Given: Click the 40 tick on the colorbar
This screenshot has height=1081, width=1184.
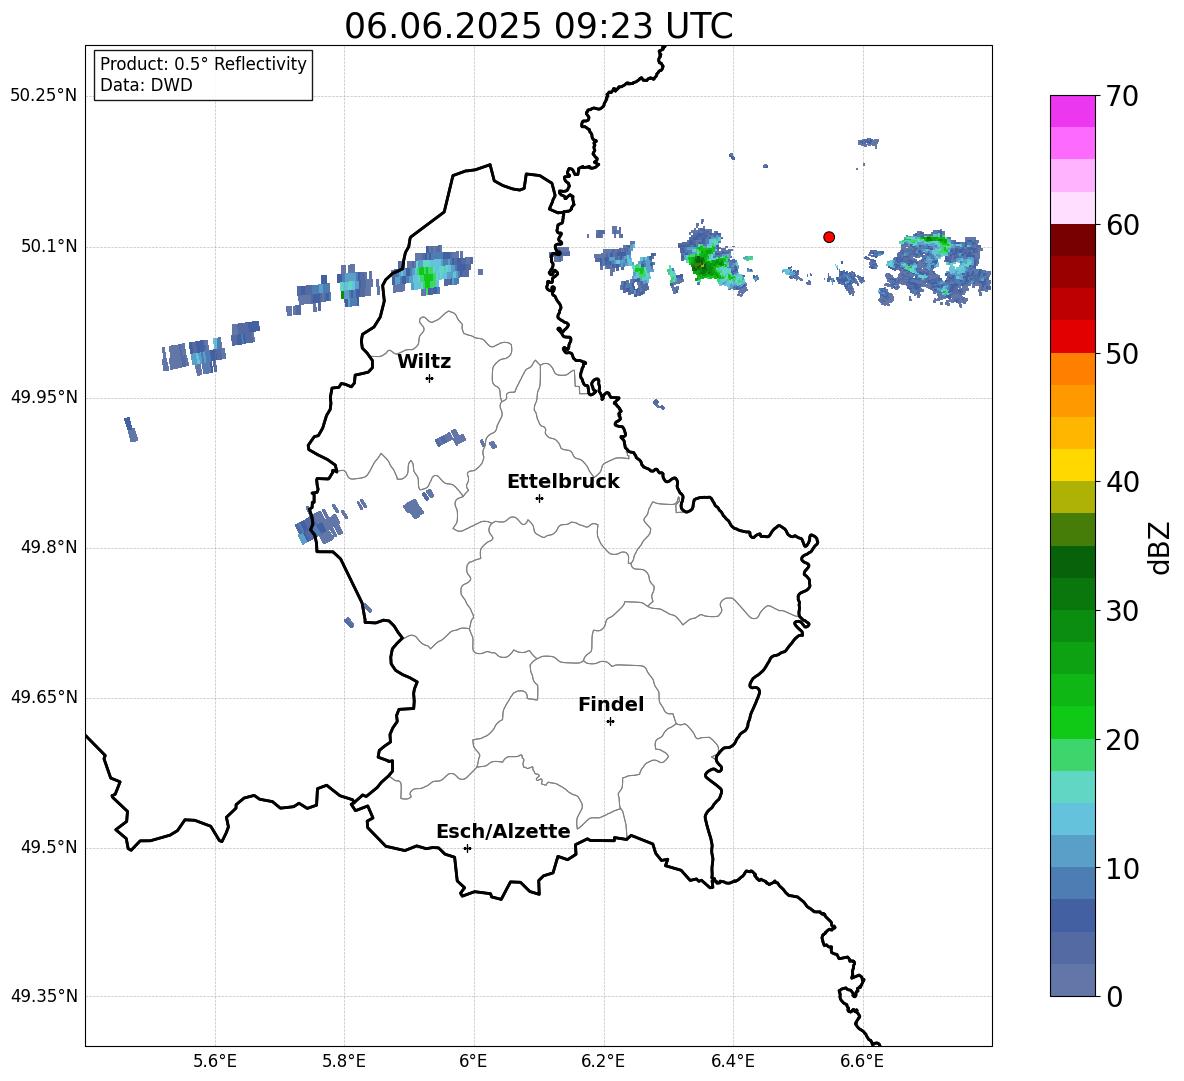Looking at the screenshot, I should tap(1122, 482).
